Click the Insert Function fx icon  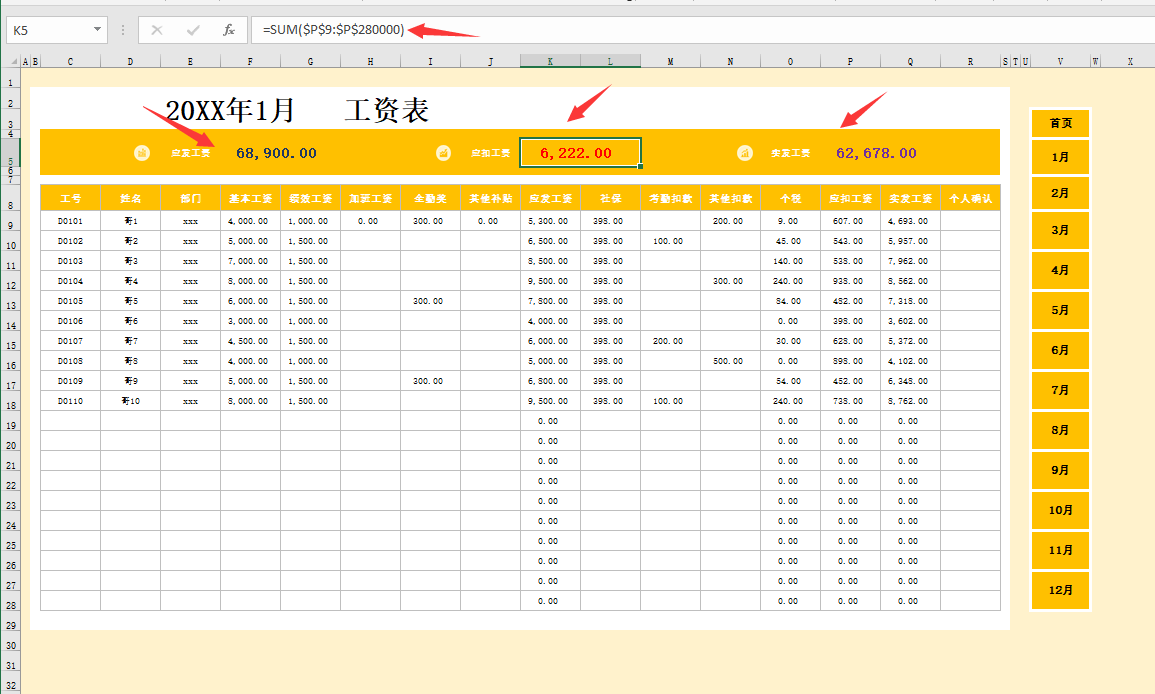[x=229, y=30]
